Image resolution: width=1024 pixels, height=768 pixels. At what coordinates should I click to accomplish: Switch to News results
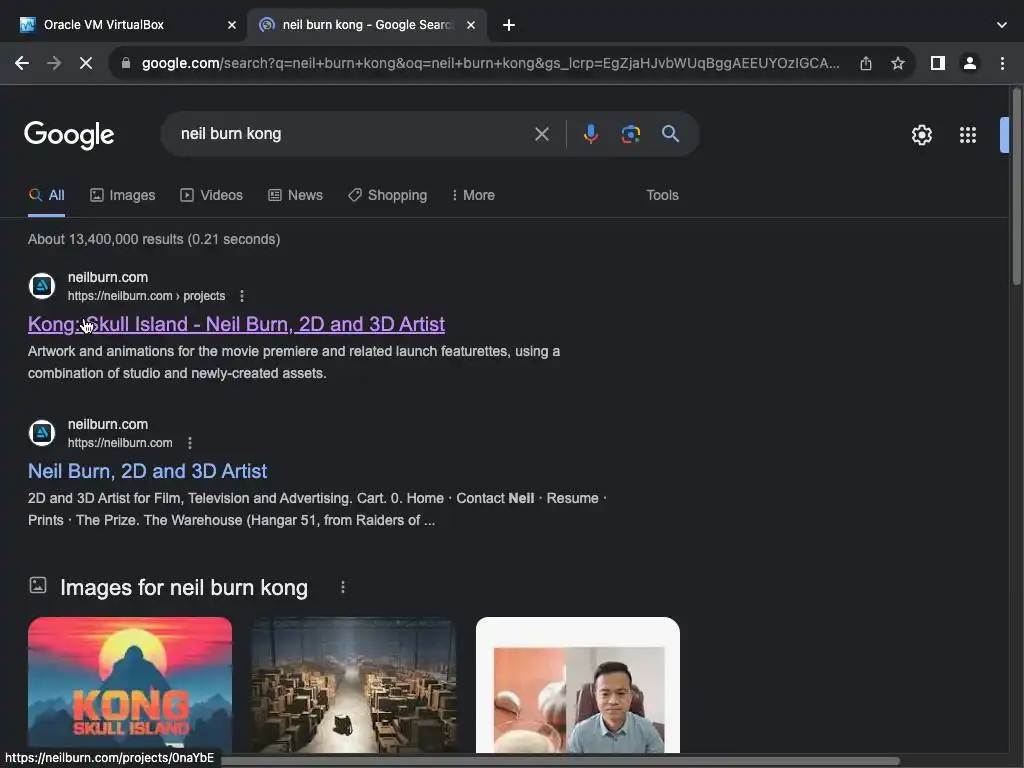(x=295, y=195)
